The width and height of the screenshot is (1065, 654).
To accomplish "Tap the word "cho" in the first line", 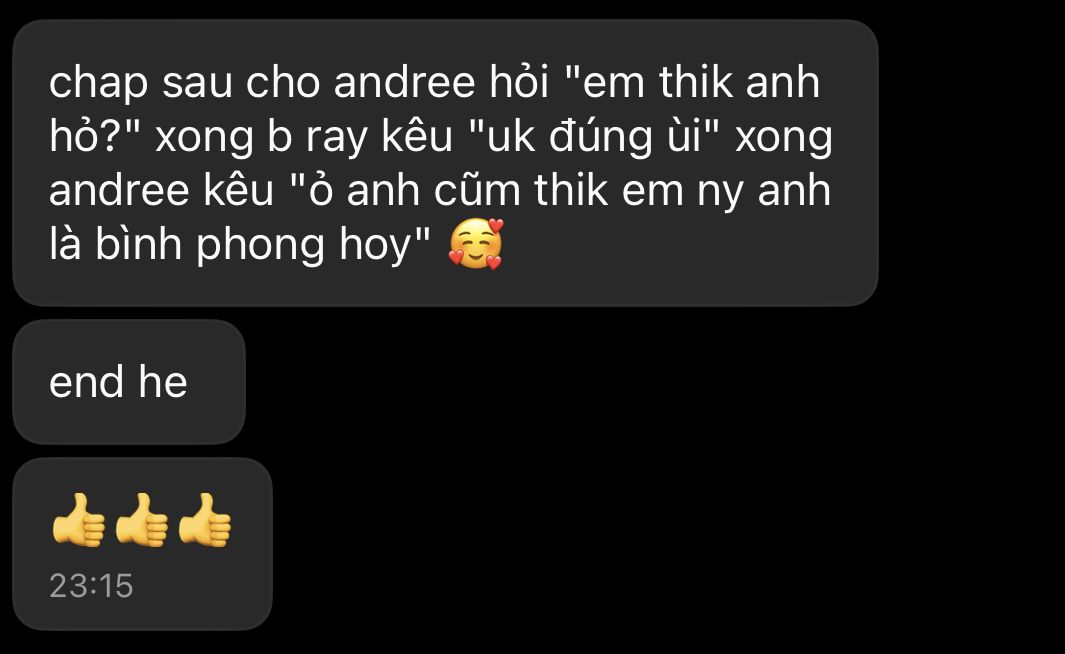I will (283, 81).
